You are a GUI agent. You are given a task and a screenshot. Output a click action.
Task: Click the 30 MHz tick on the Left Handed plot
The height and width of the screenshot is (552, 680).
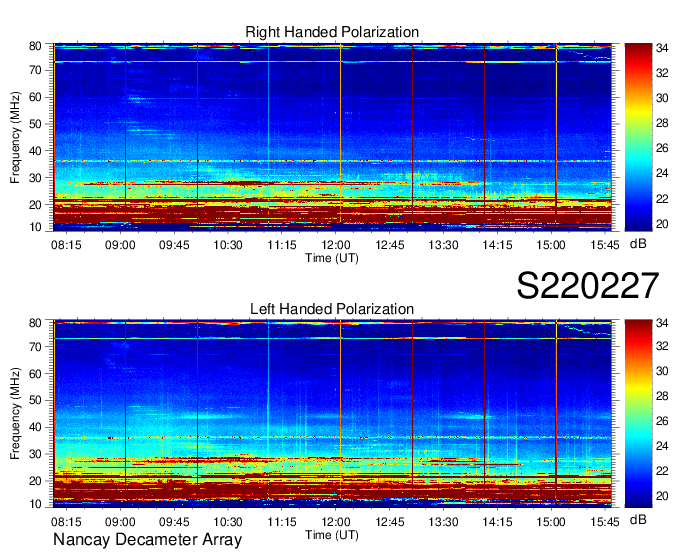click(x=35, y=454)
